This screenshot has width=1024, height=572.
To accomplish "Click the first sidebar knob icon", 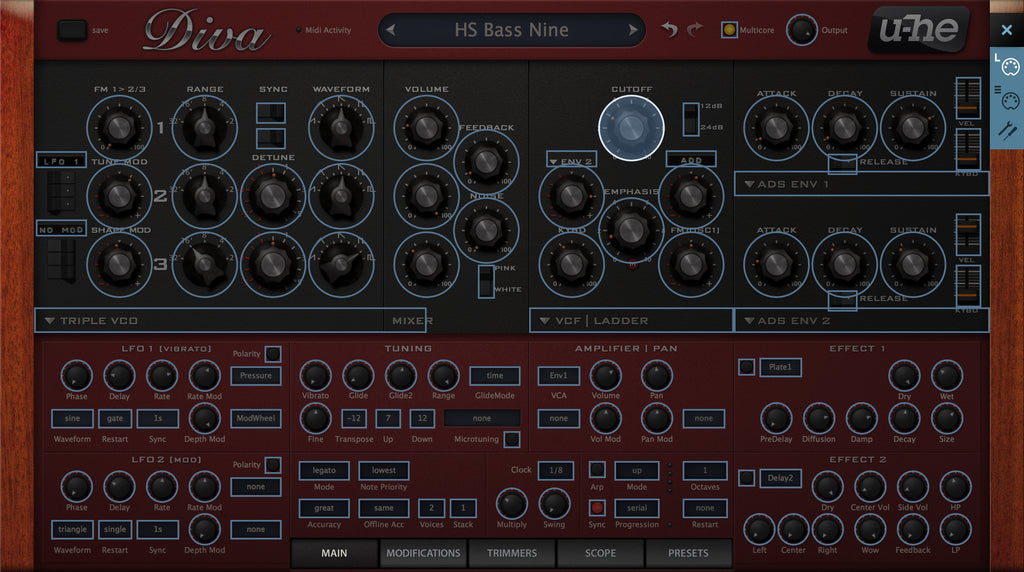I will (x=1010, y=66).
